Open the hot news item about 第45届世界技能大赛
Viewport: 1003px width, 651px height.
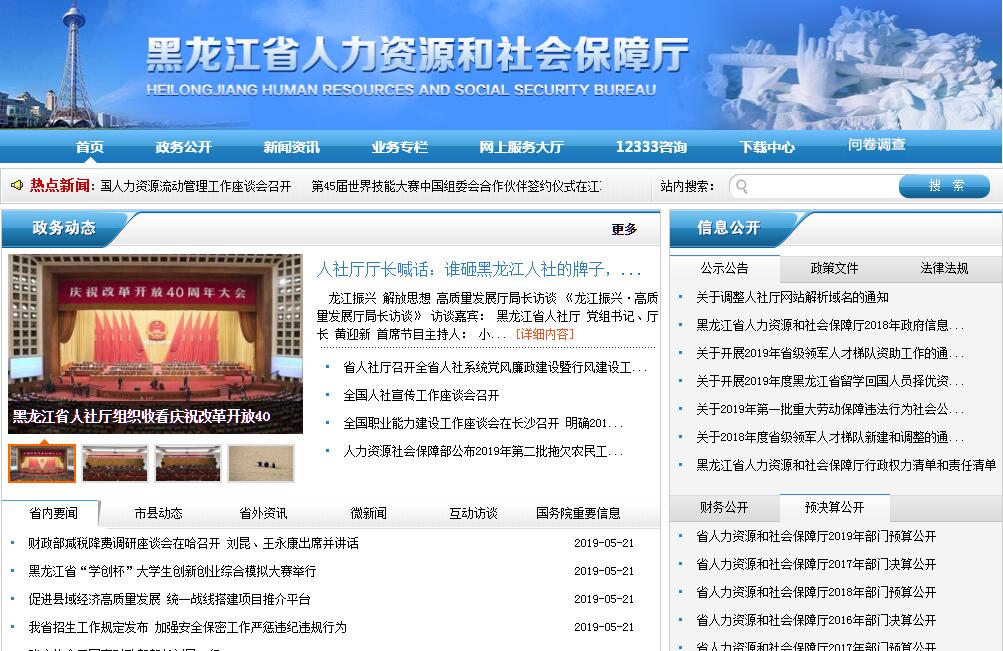[456, 186]
